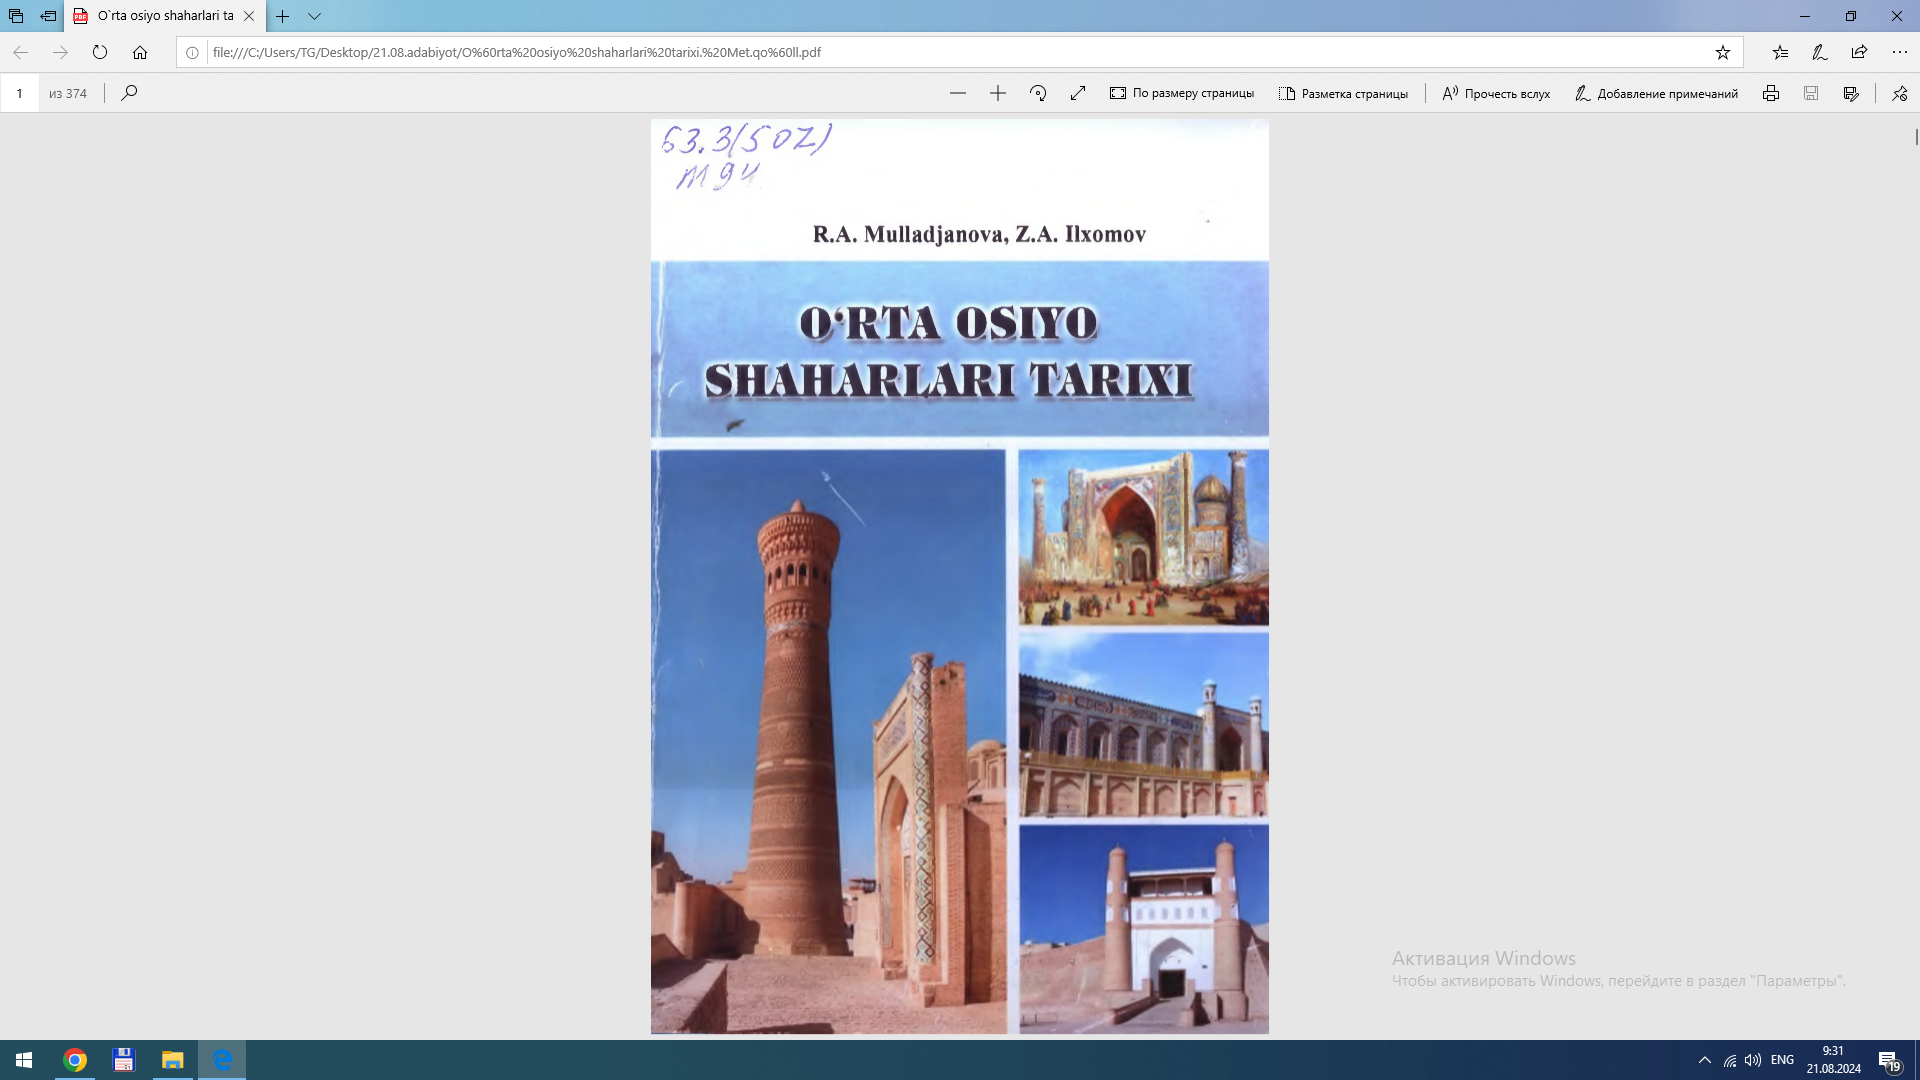Enable По размеру страницы fit mode
1920x1080 pixels.
pos(1182,92)
